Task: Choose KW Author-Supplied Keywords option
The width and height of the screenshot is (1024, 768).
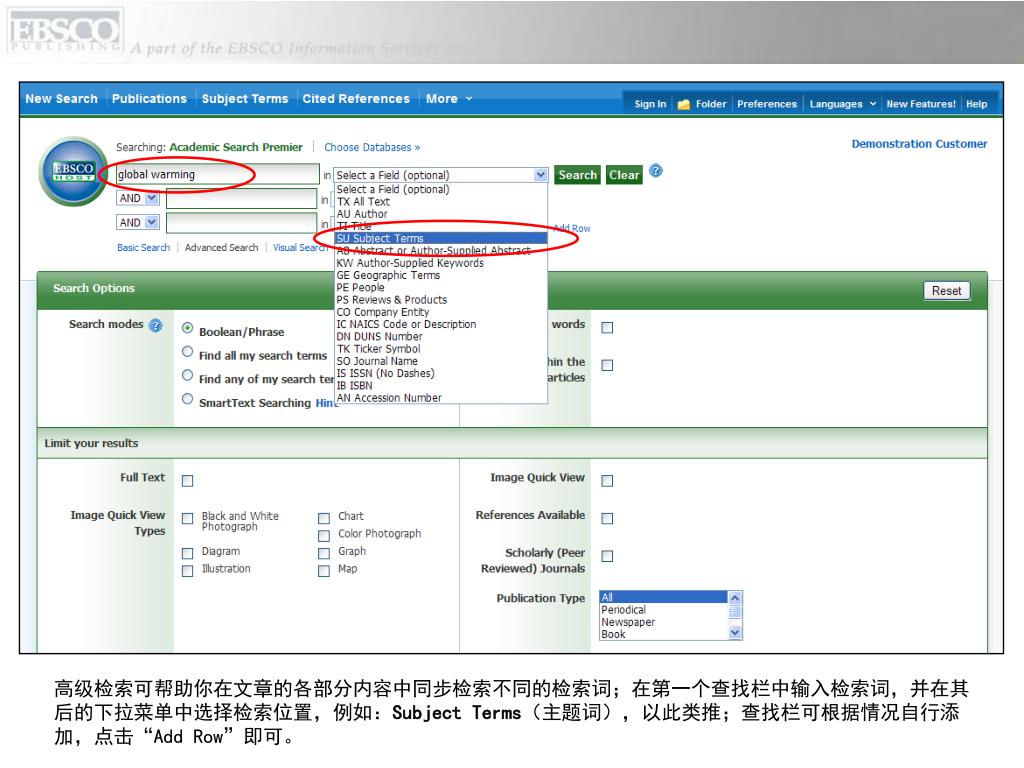Action: tap(441, 263)
